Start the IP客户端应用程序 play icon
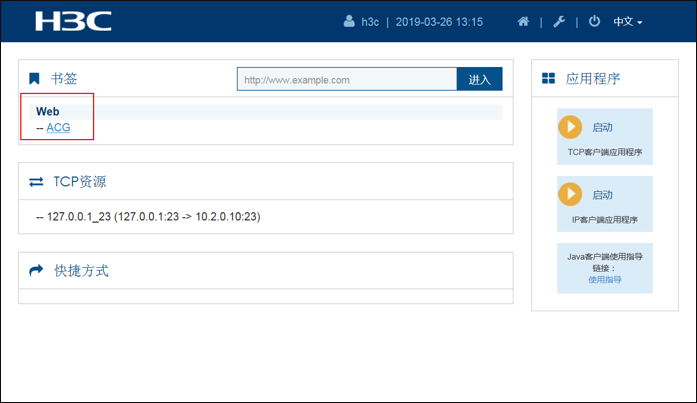Image resolution: width=697 pixels, height=403 pixels. click(x=569, y=194)
